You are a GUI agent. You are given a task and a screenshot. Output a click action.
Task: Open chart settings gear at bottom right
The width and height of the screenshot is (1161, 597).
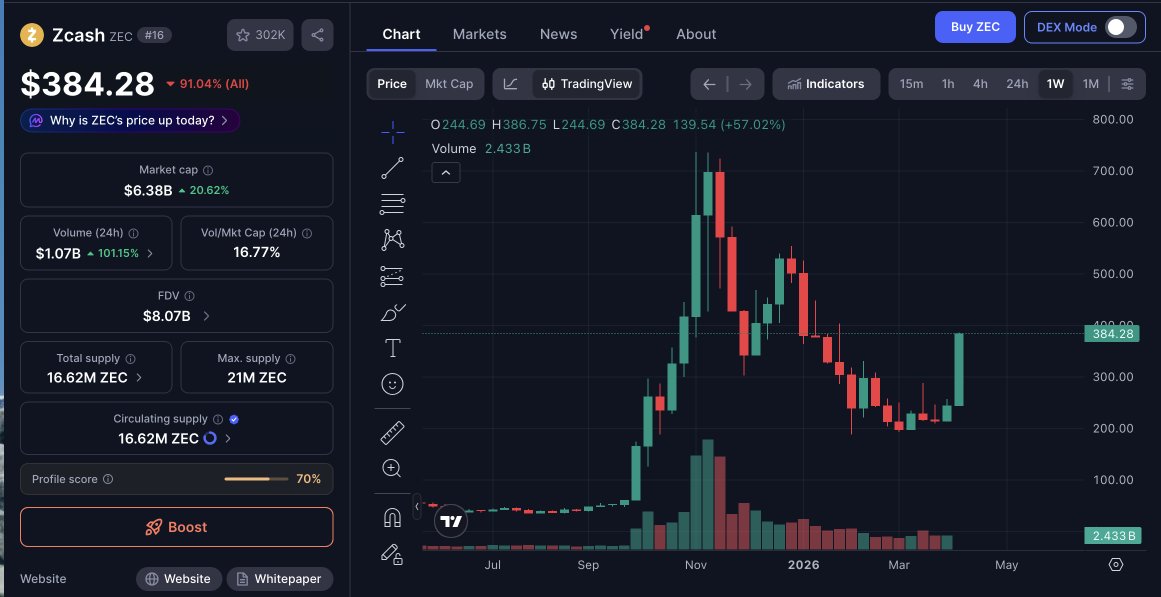click(x=1116, y=565)
